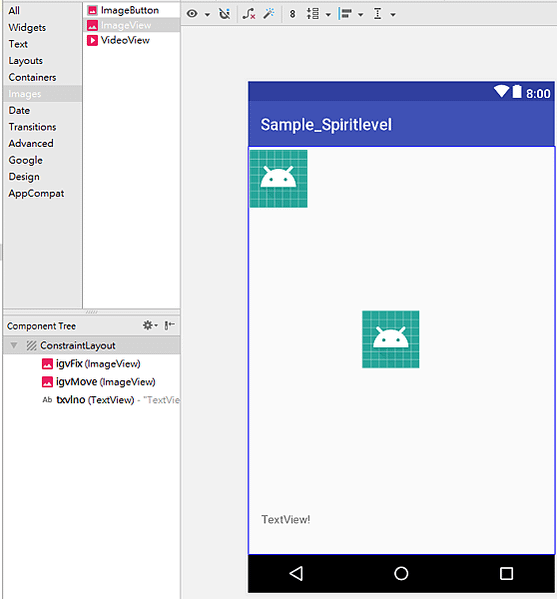Set default margins value 8
The width and height of the screenshot is (557, 599).
click(x=292, y=14)
